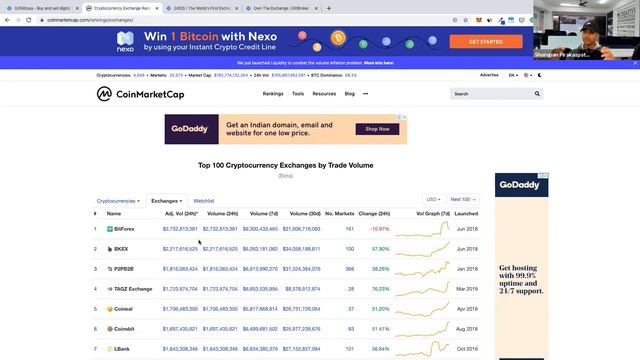
Task: Click the LBank exchange icon
Action: [x=110, y=349]
